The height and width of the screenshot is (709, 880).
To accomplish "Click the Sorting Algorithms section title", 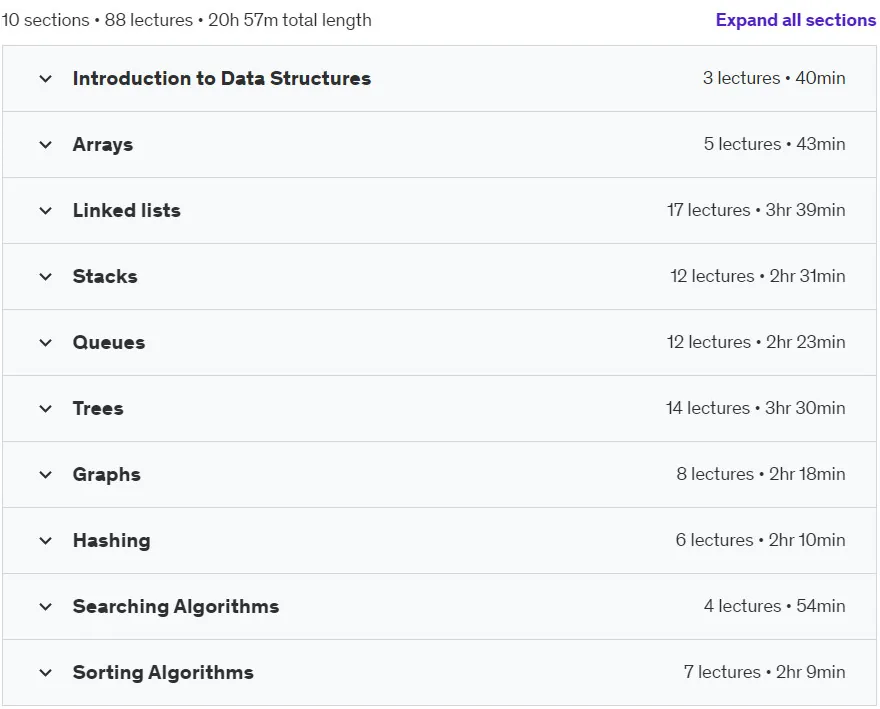I will (x=163, y=673).
